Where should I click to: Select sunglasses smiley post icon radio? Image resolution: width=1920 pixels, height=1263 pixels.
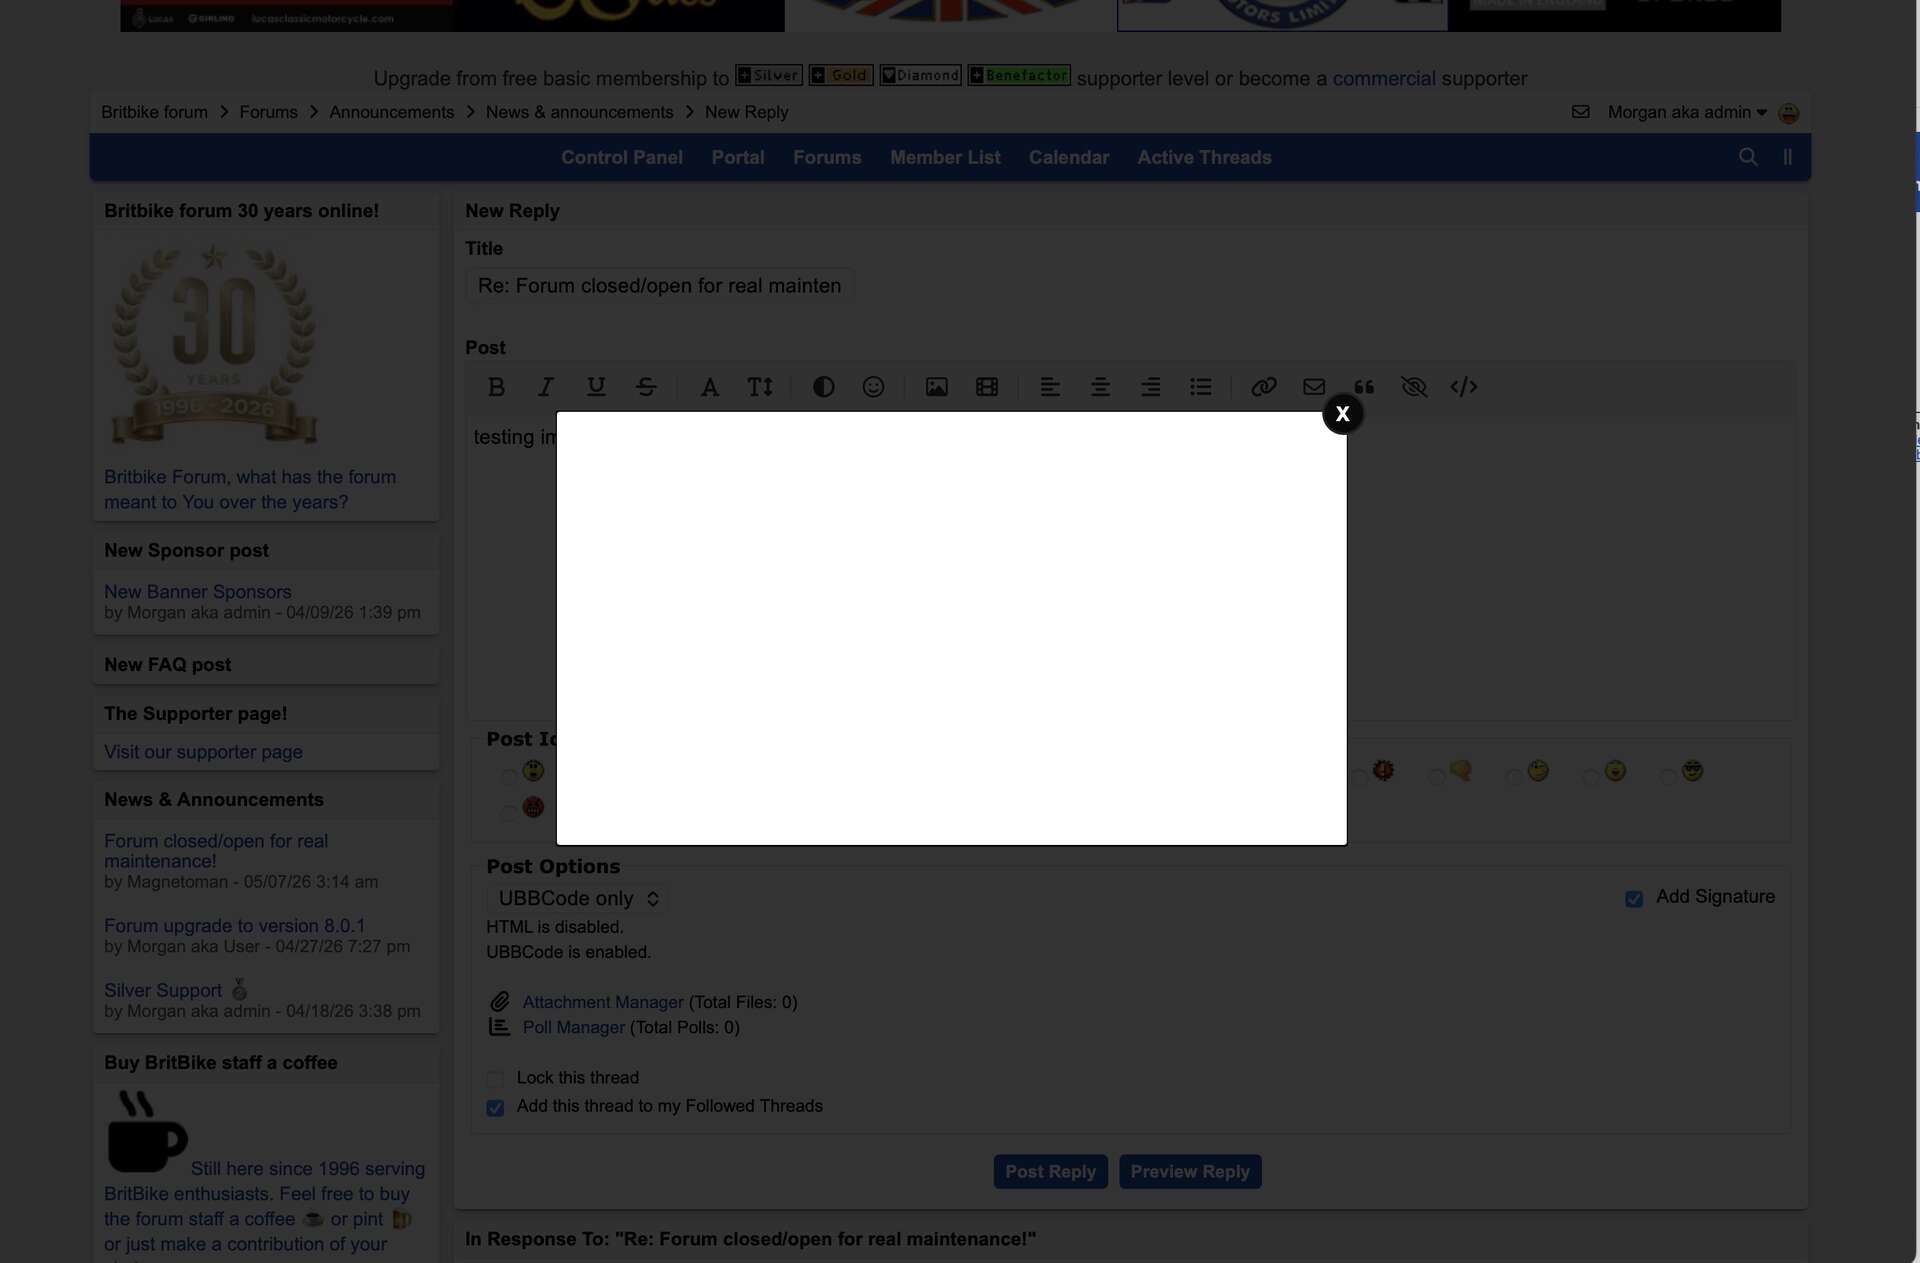pyautogui.click(x=1668, y=777)
